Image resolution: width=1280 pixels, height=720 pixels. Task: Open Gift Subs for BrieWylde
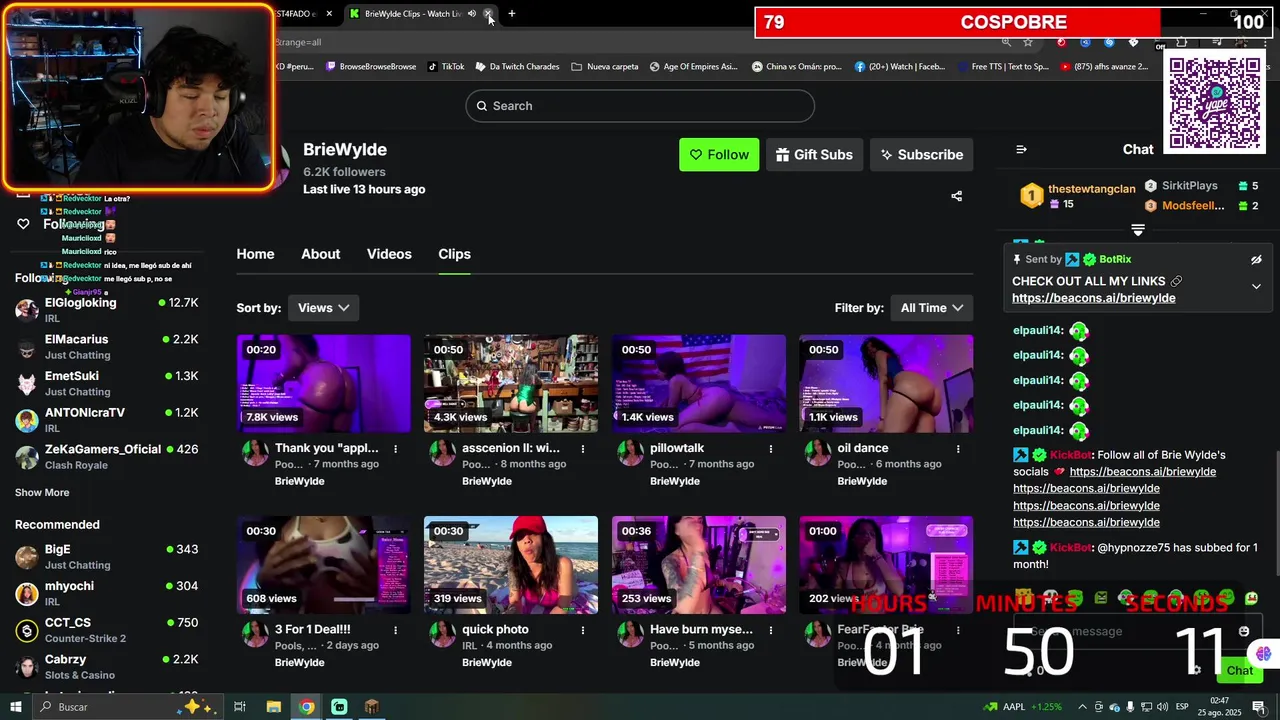pyautogui.click(x=814, y=155)
